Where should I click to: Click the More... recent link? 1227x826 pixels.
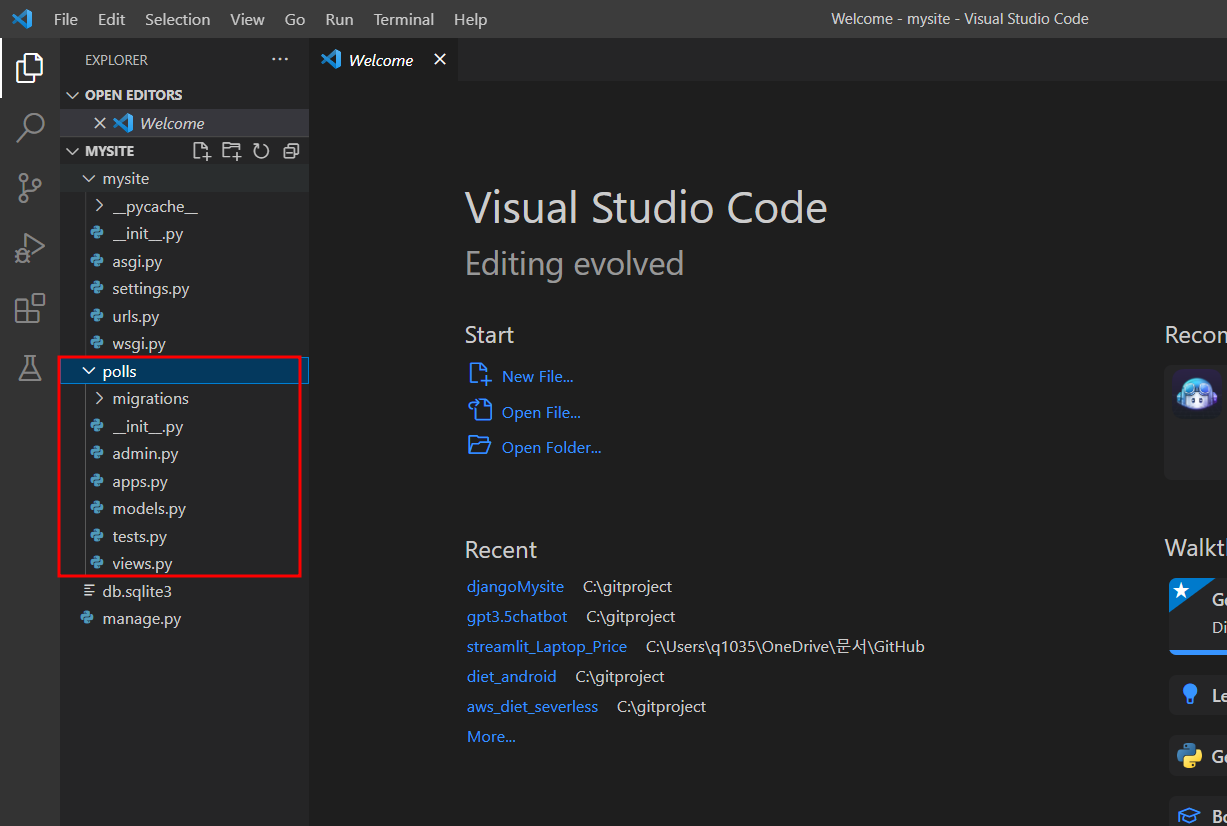coord(491,736)
